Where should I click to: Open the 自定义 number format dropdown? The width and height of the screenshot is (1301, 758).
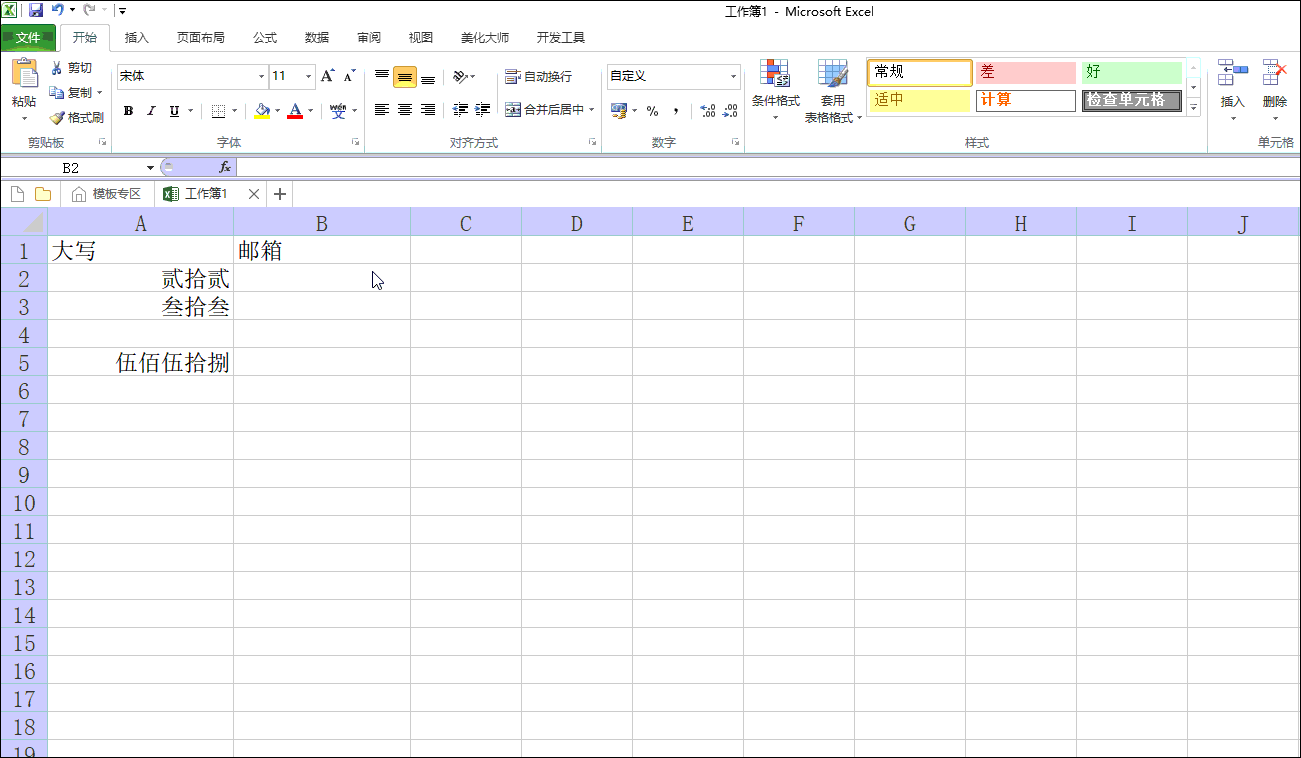point(733,77)
